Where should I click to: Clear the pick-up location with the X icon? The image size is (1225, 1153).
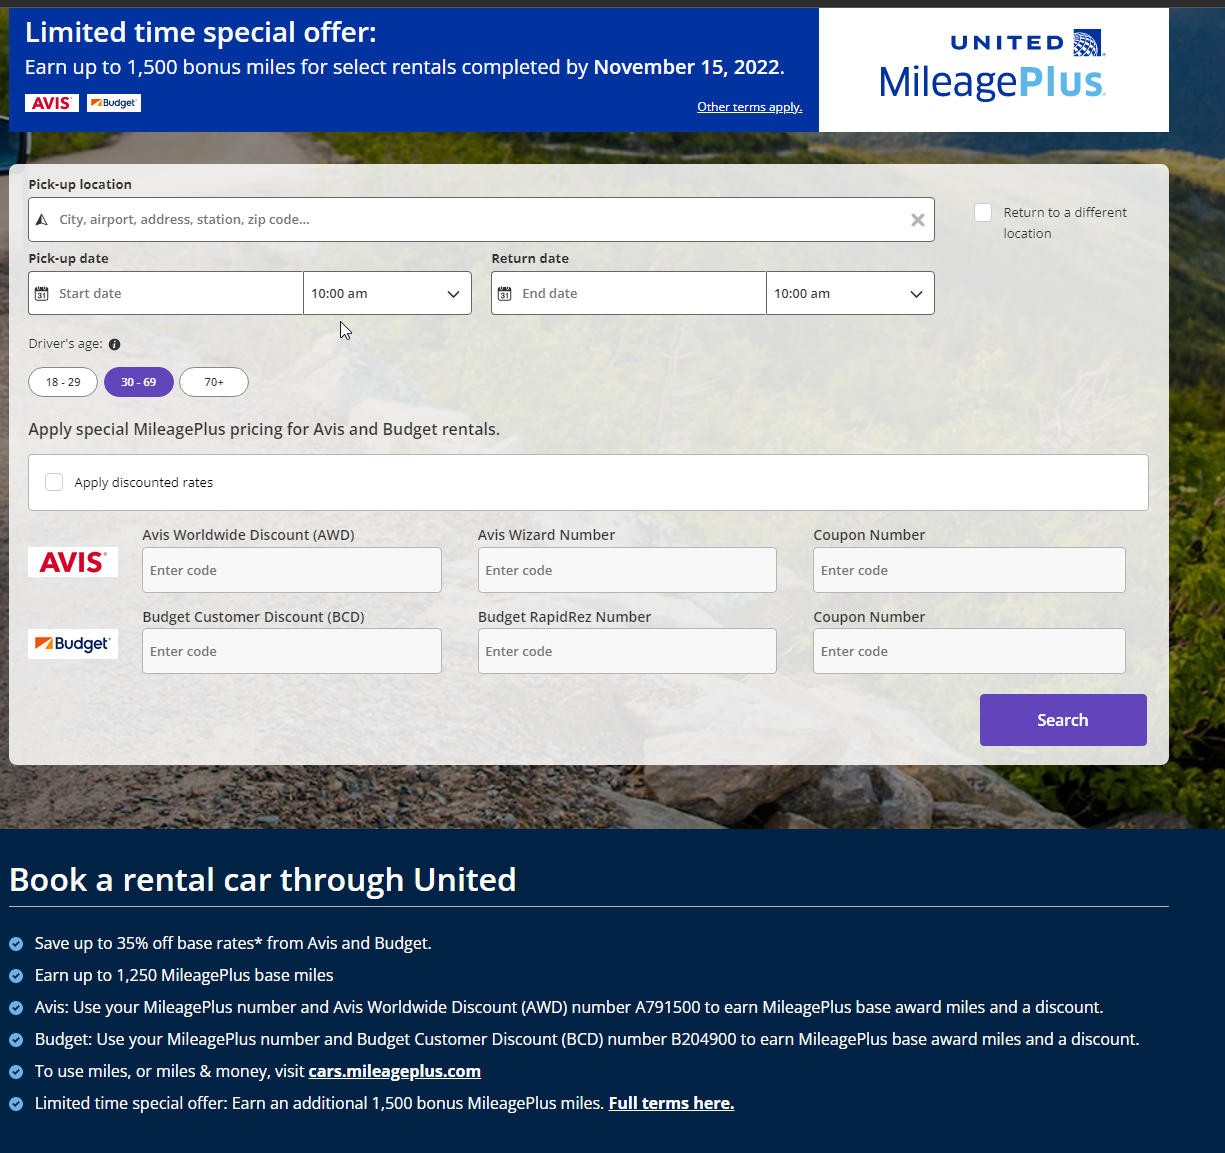tap(917, 220)
